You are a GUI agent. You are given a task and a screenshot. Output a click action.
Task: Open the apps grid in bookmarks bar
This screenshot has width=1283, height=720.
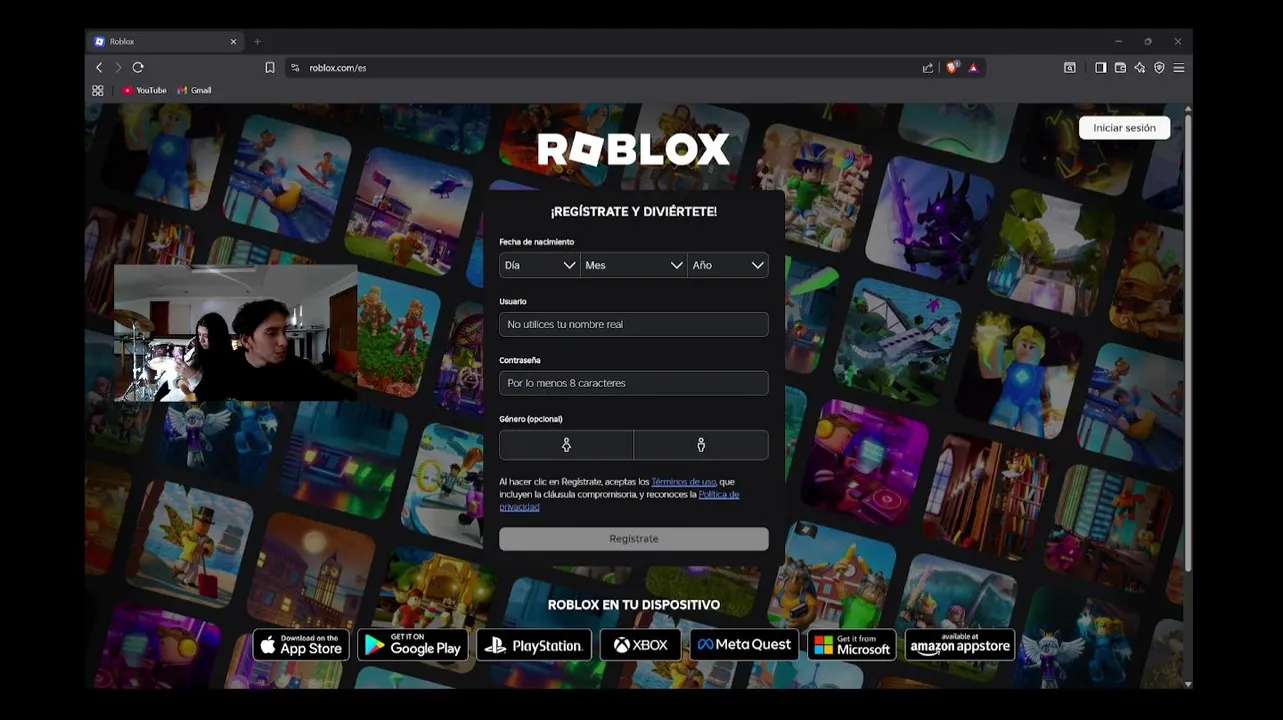tap(98, 90)
